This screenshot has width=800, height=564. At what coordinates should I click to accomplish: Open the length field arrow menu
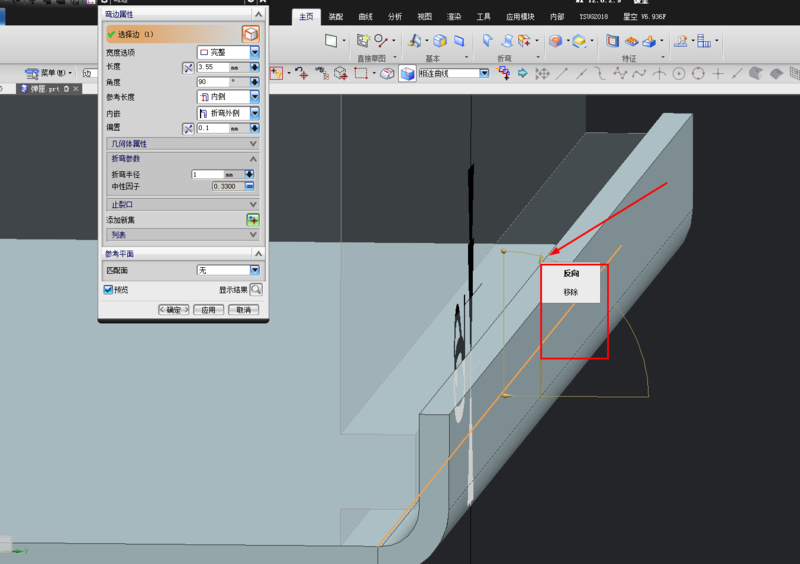pos(254,67)
